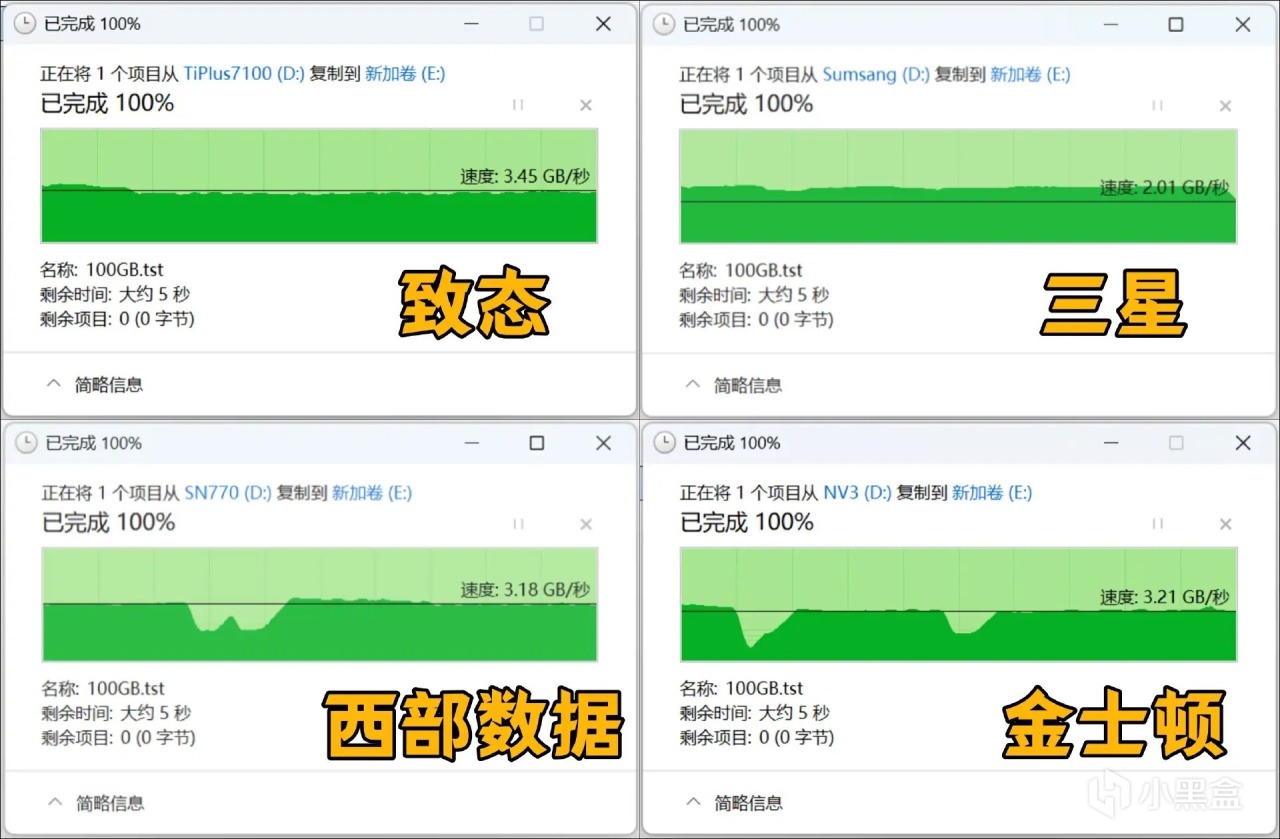Cancel the SN770 copy with the small X
1280x839 pixels.
[586, 524]
